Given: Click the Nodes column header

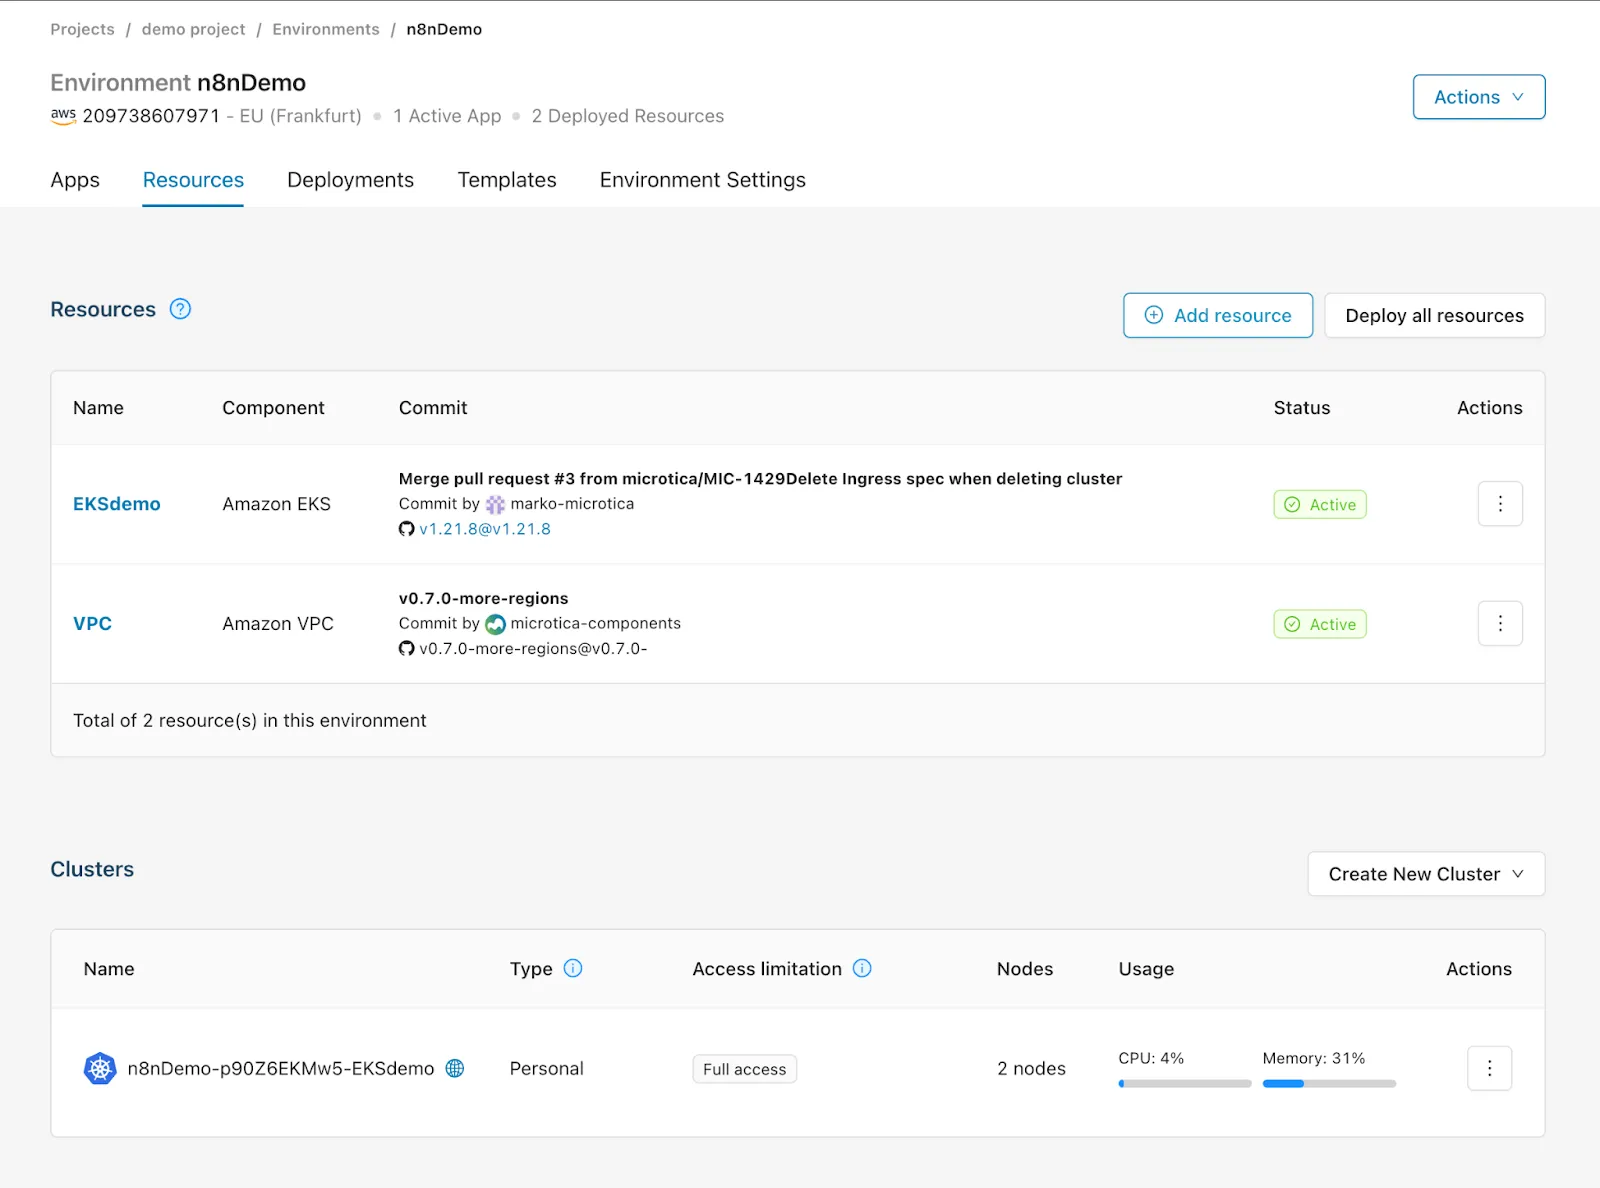Looking at the screenshot, I should [x=1025, y=968].
